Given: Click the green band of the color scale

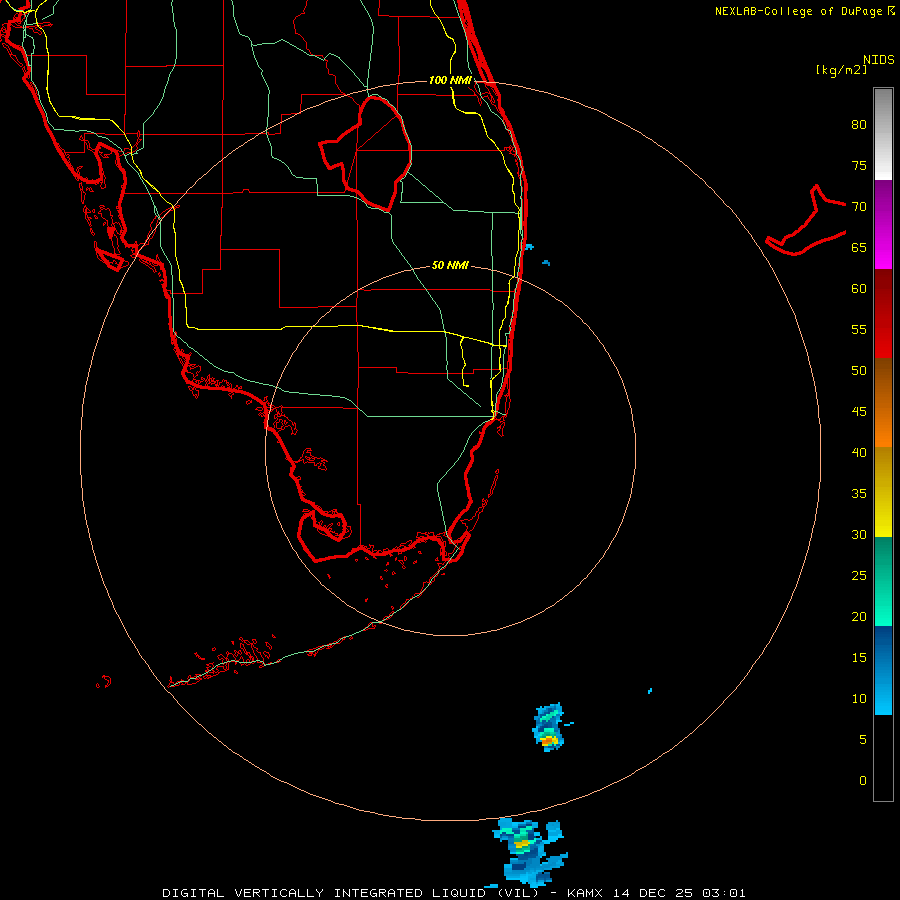Looking at the screenshot, I should tap(883, 581).
